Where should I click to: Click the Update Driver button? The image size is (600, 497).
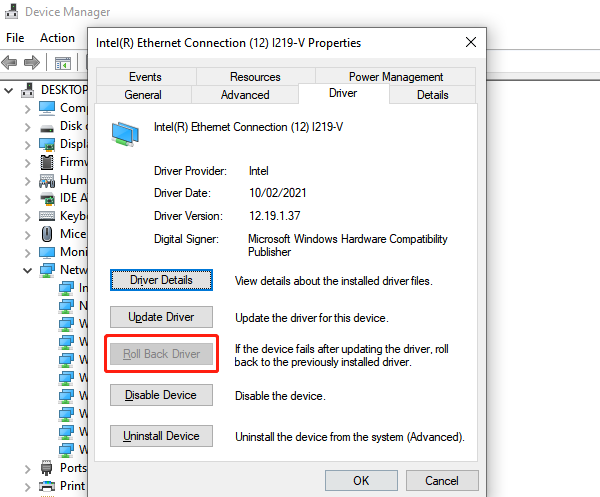tap(161, 317)
